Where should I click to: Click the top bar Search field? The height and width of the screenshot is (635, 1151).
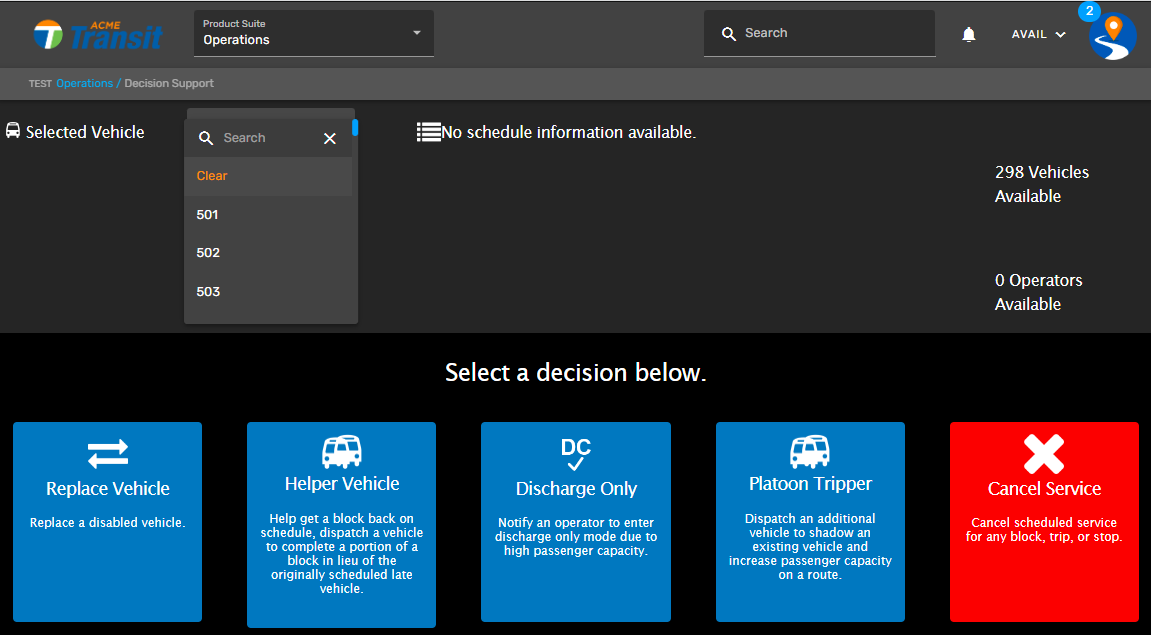click(819, 33)
